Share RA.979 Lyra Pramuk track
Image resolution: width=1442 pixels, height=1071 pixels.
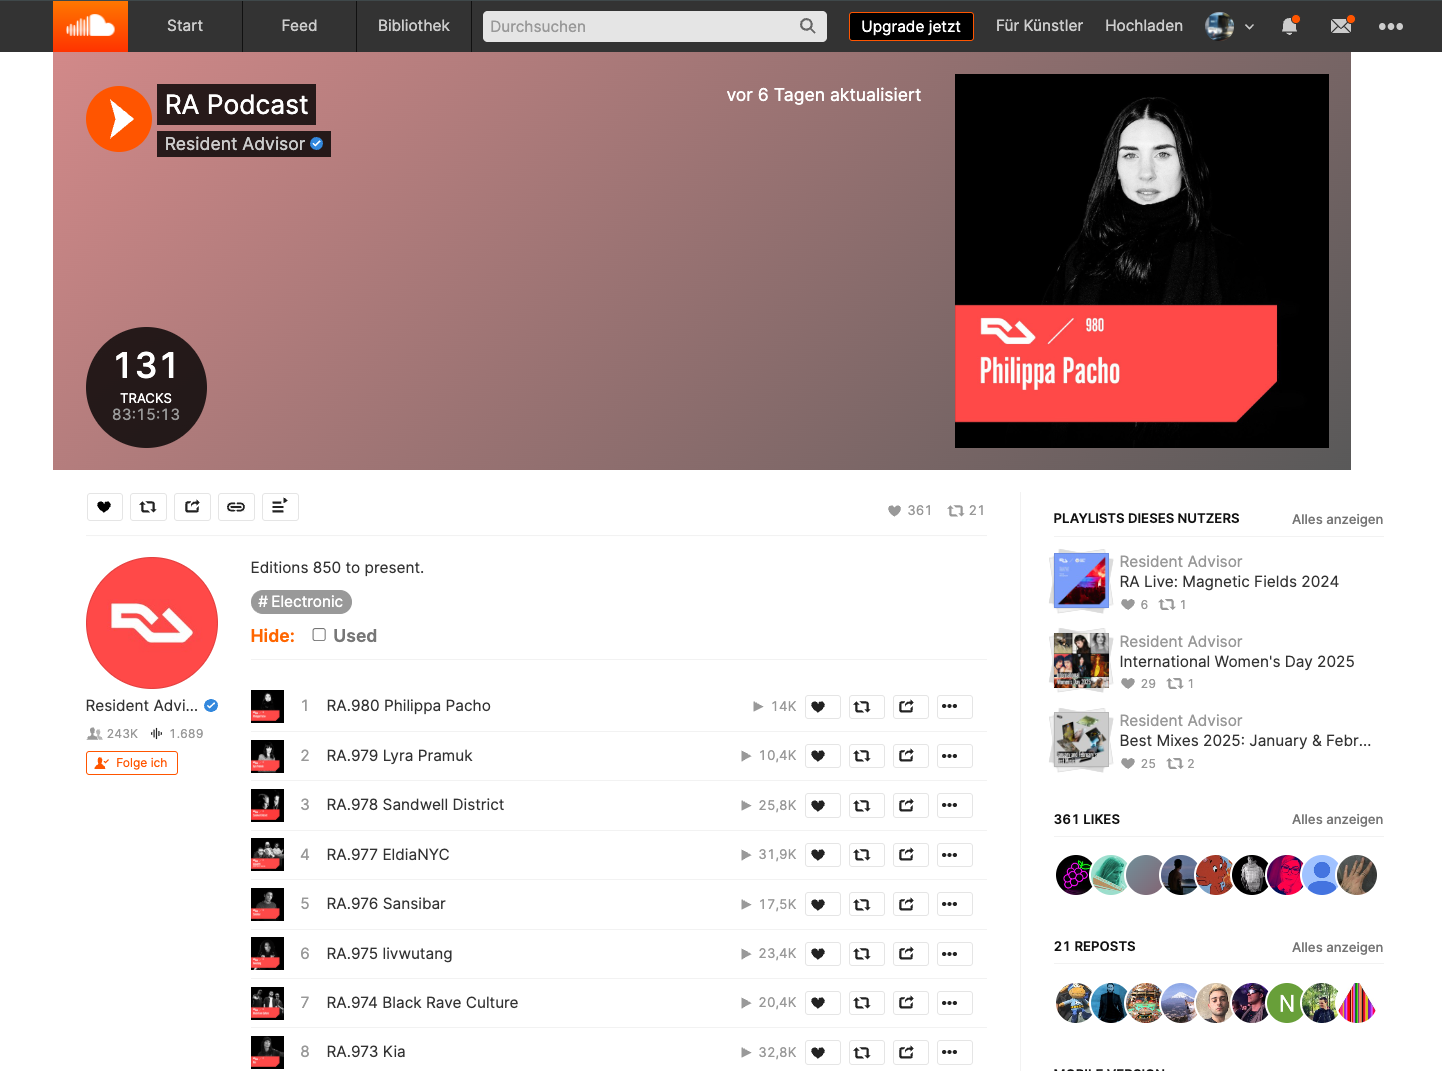point(907,756)
